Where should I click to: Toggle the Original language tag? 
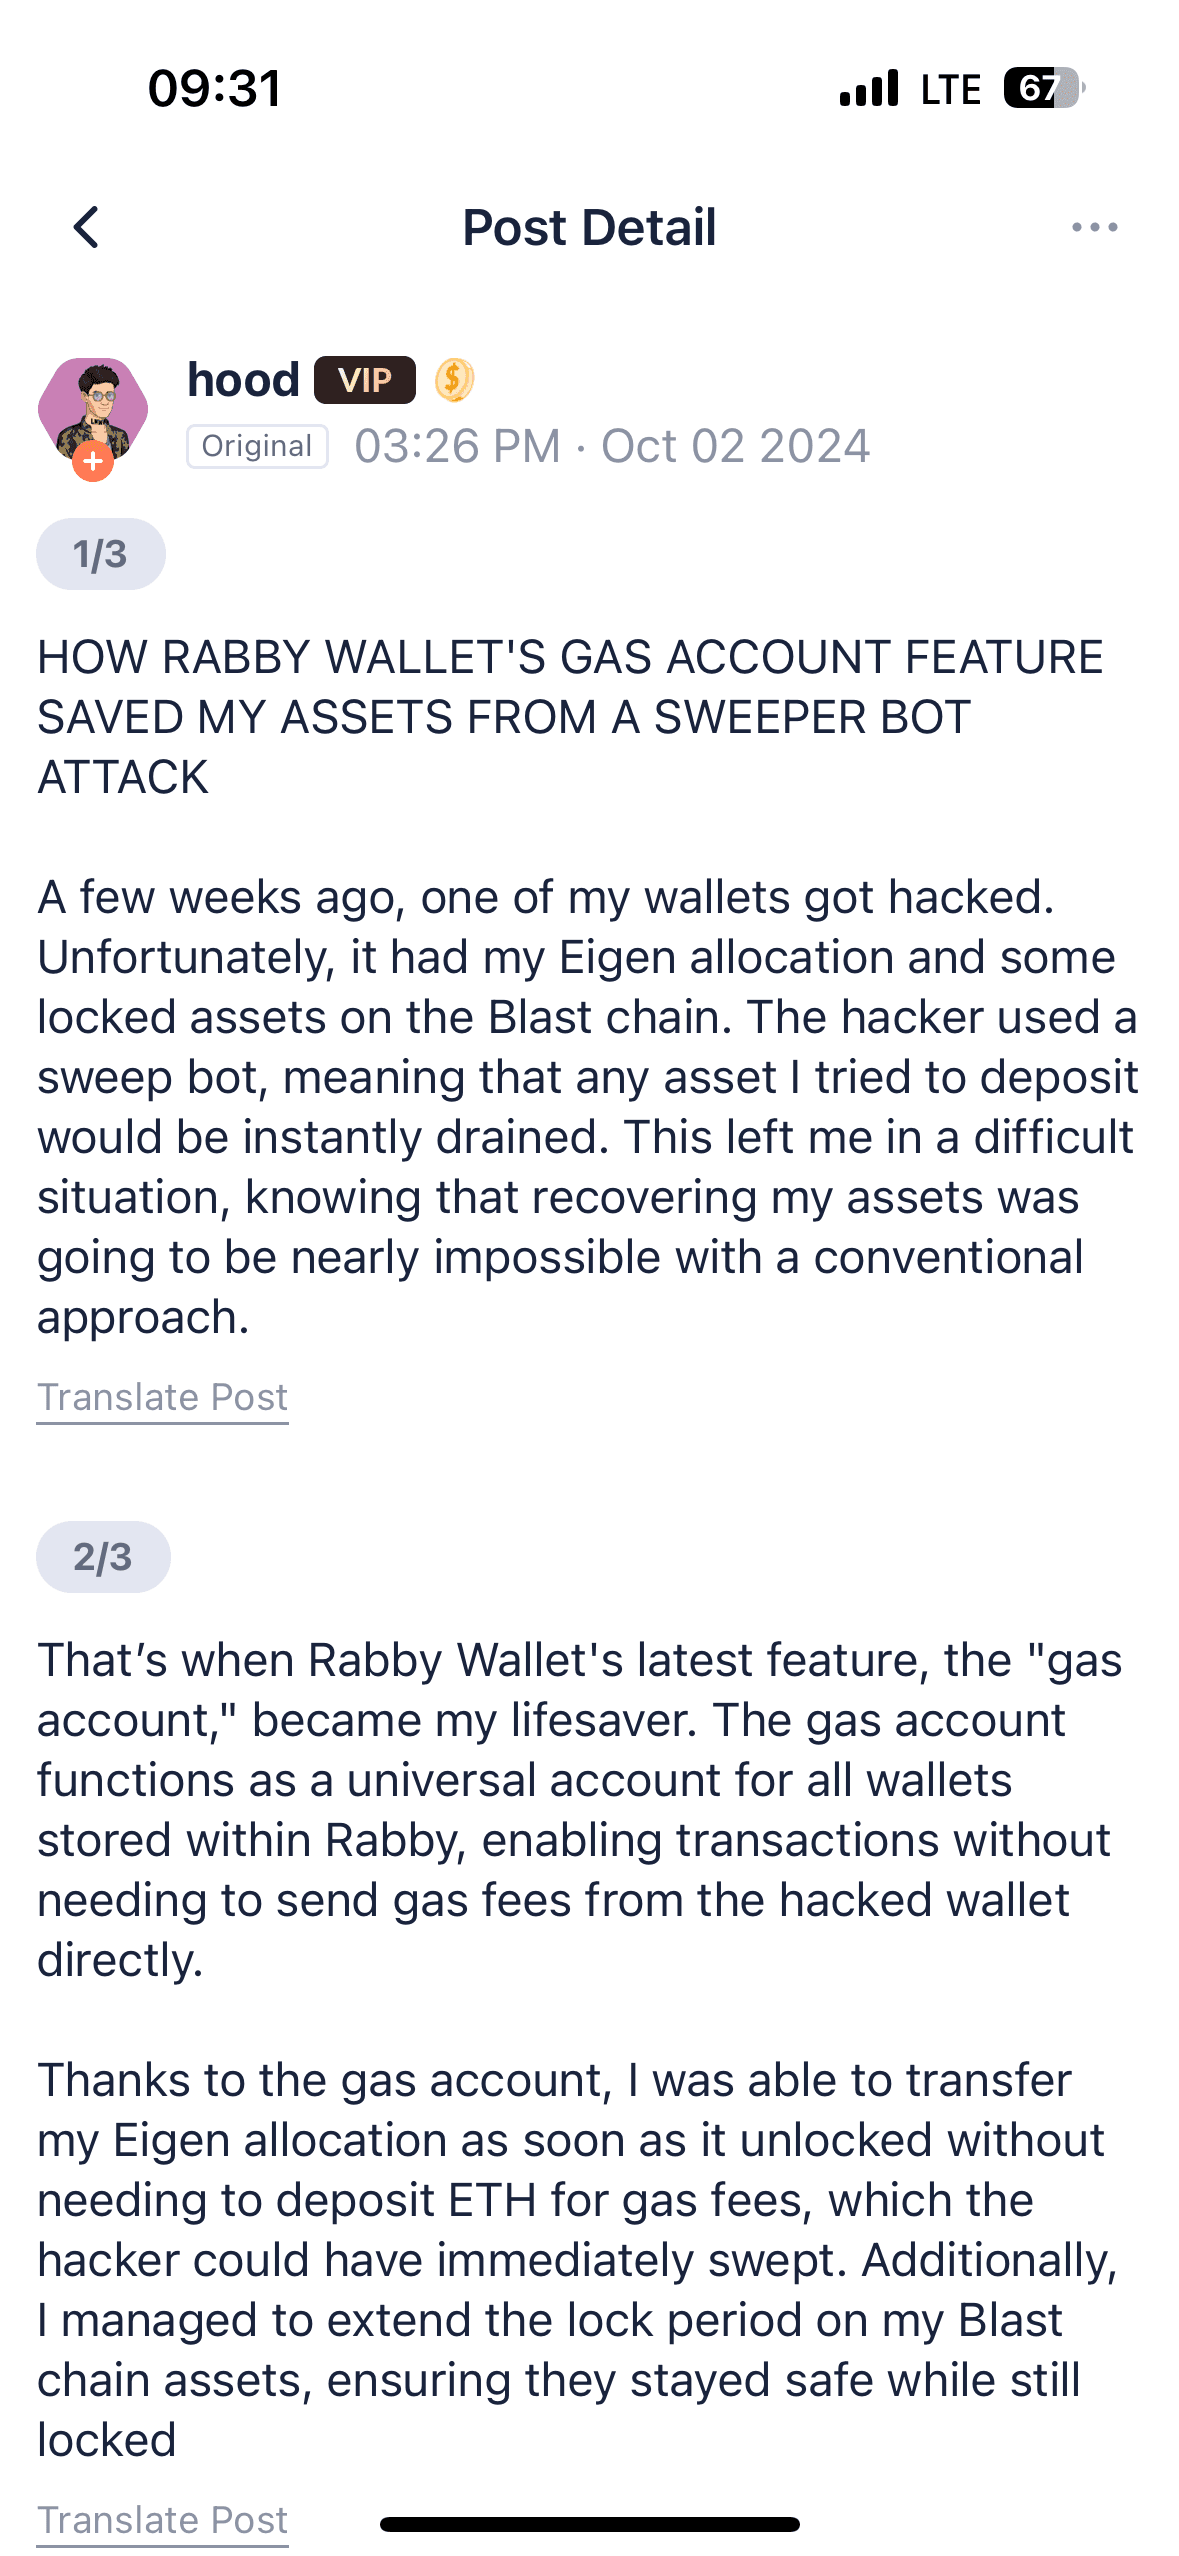click(256, 446)
